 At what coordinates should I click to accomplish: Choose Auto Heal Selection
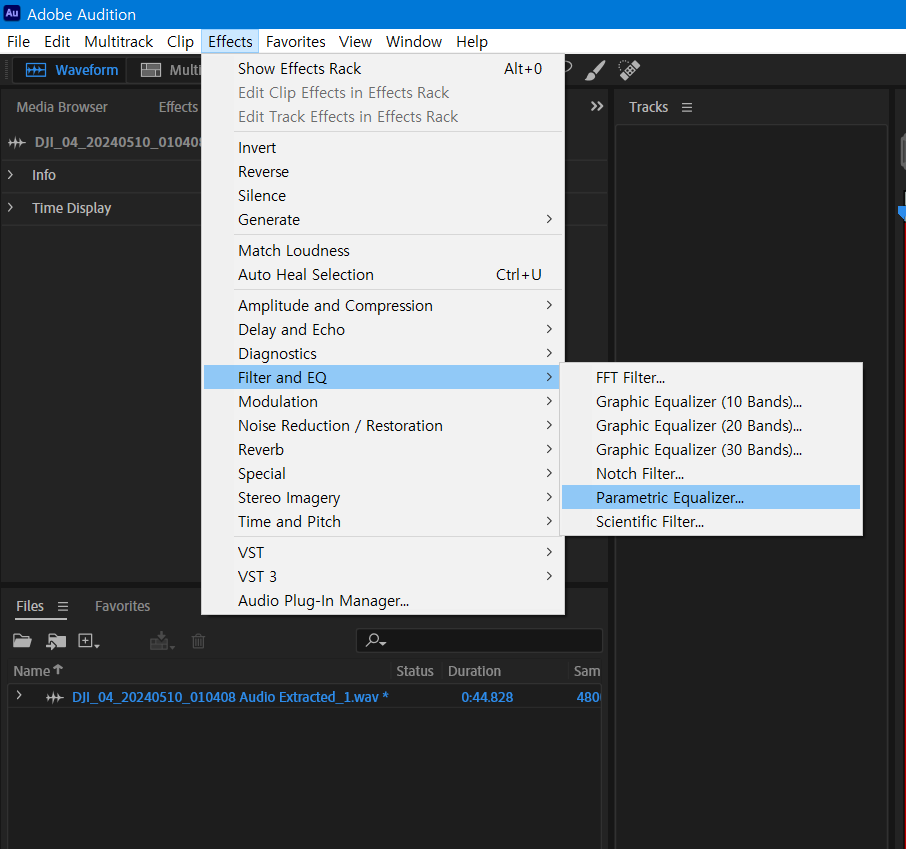(383, 275)
